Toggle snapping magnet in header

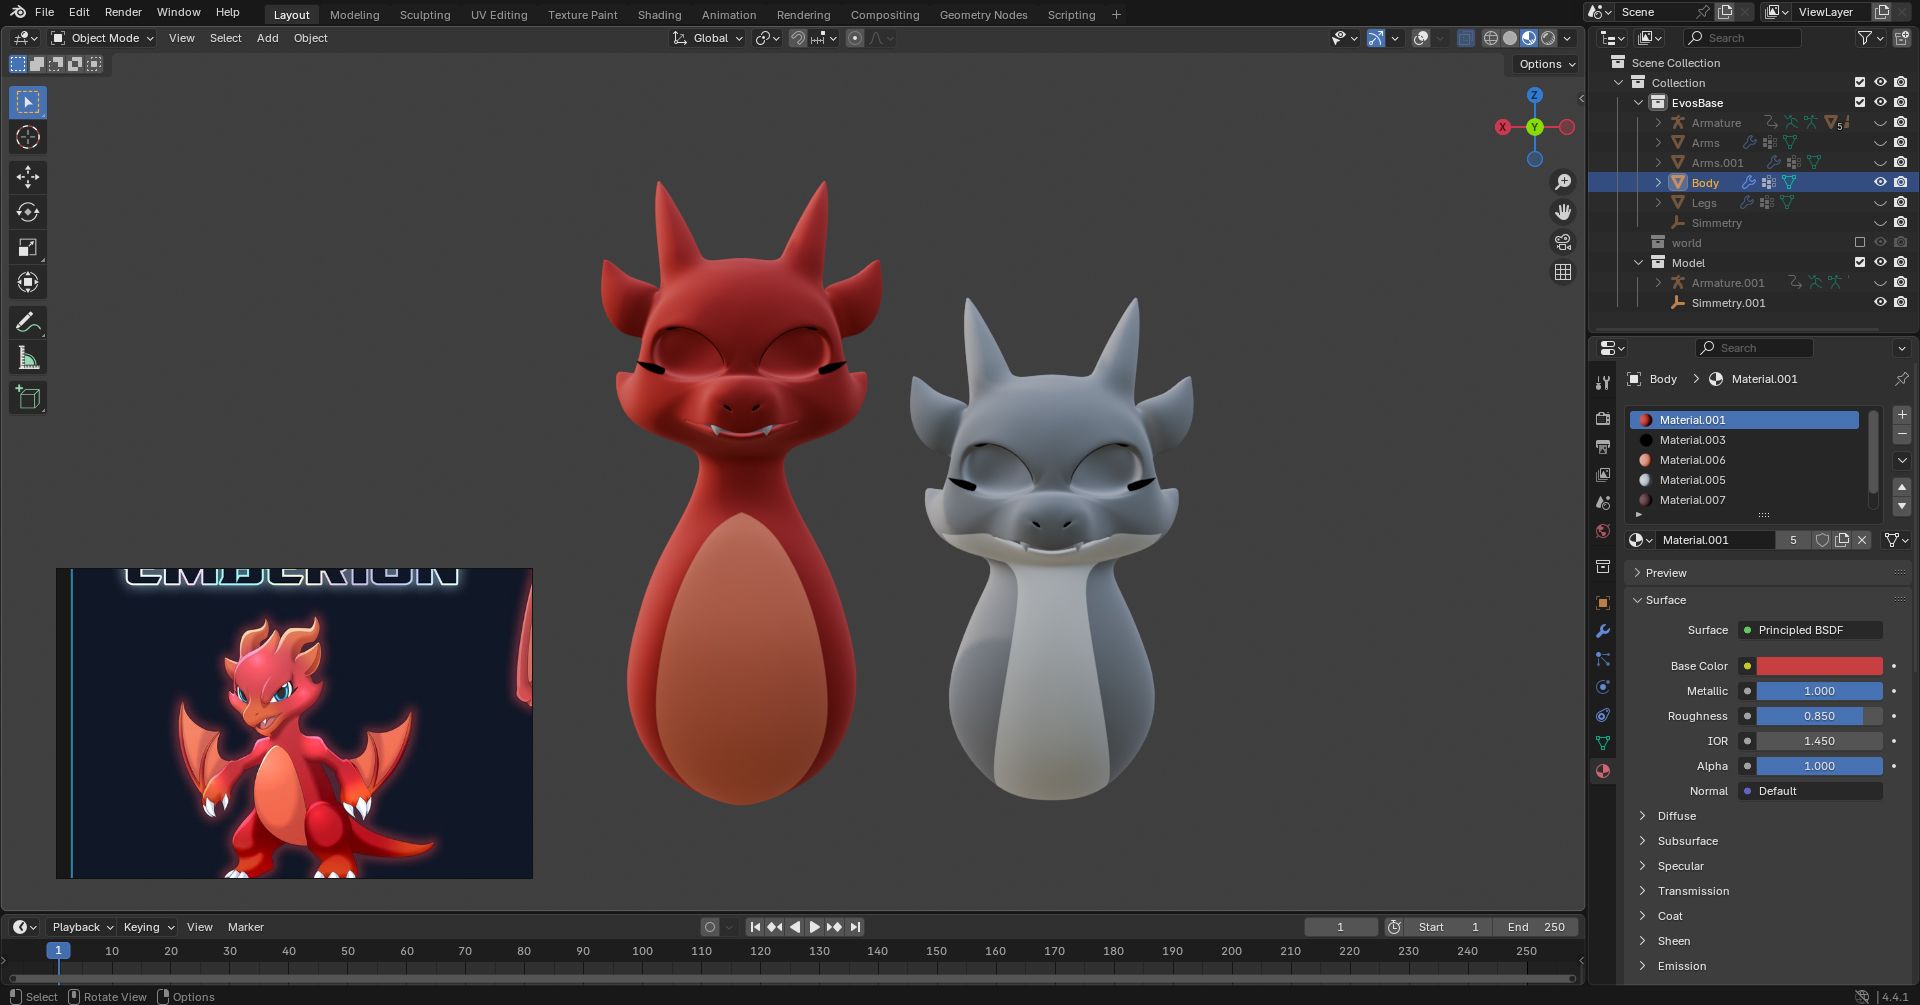798,38
